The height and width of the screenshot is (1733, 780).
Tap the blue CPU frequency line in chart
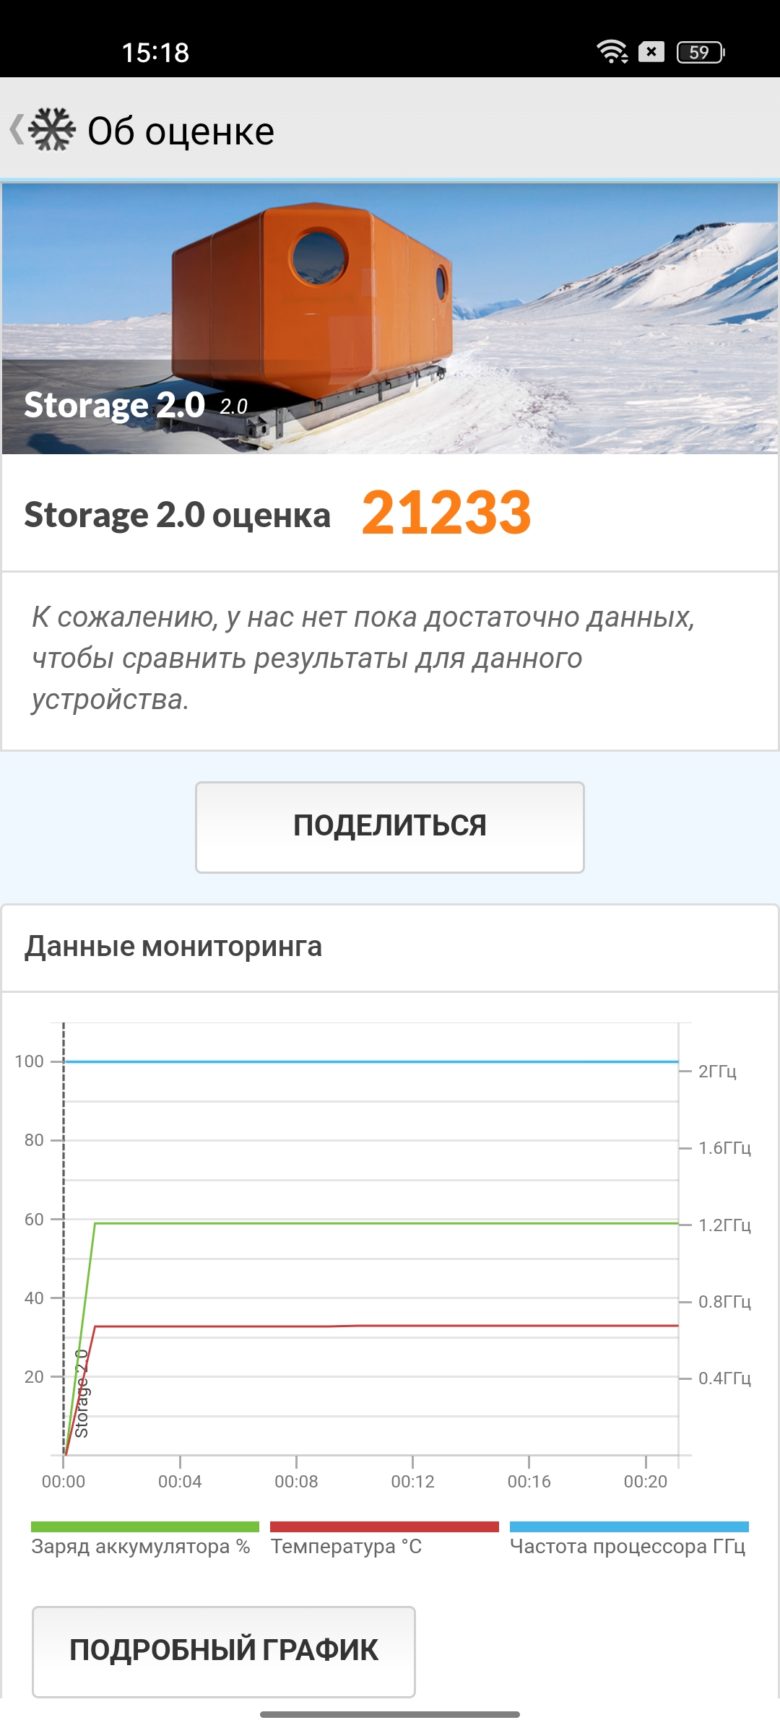point(371,1061)
